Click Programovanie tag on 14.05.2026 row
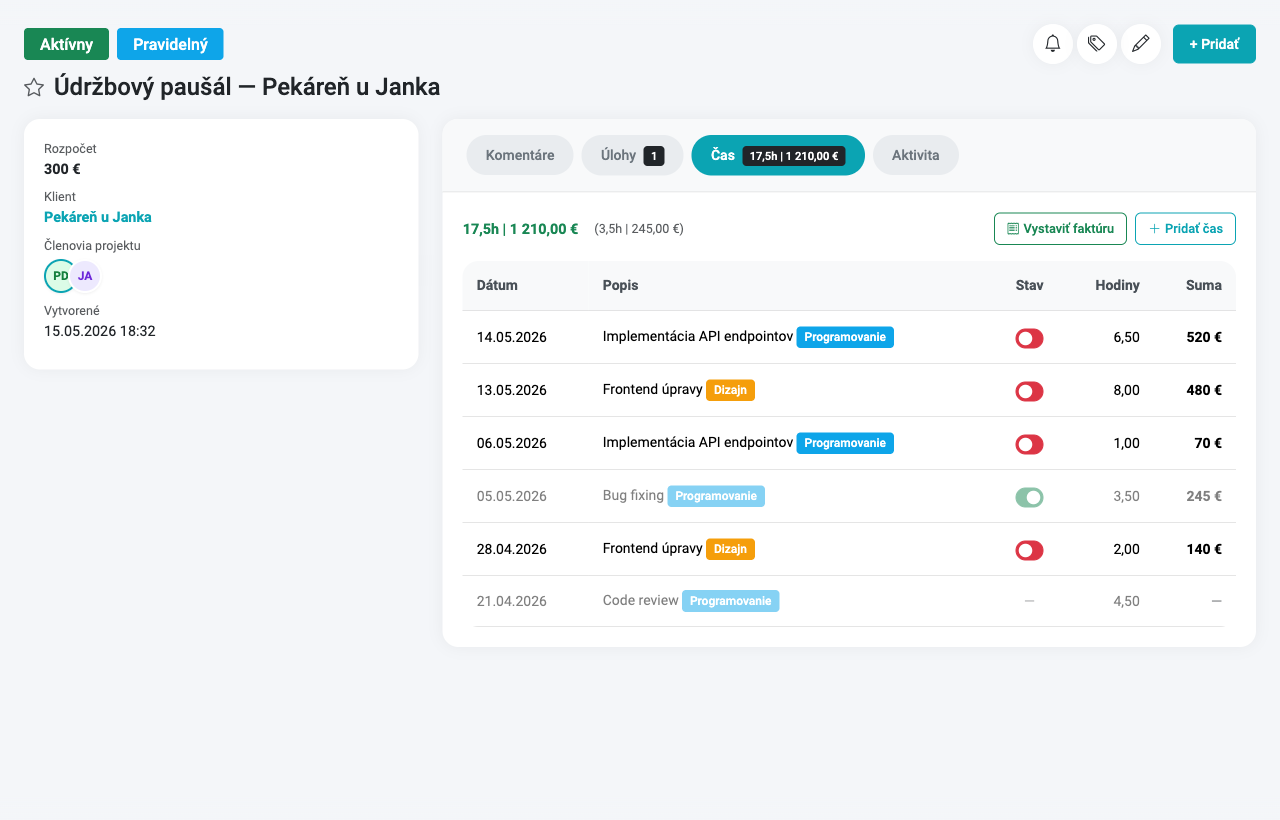The image size is (1280, 820). point(845,337)
